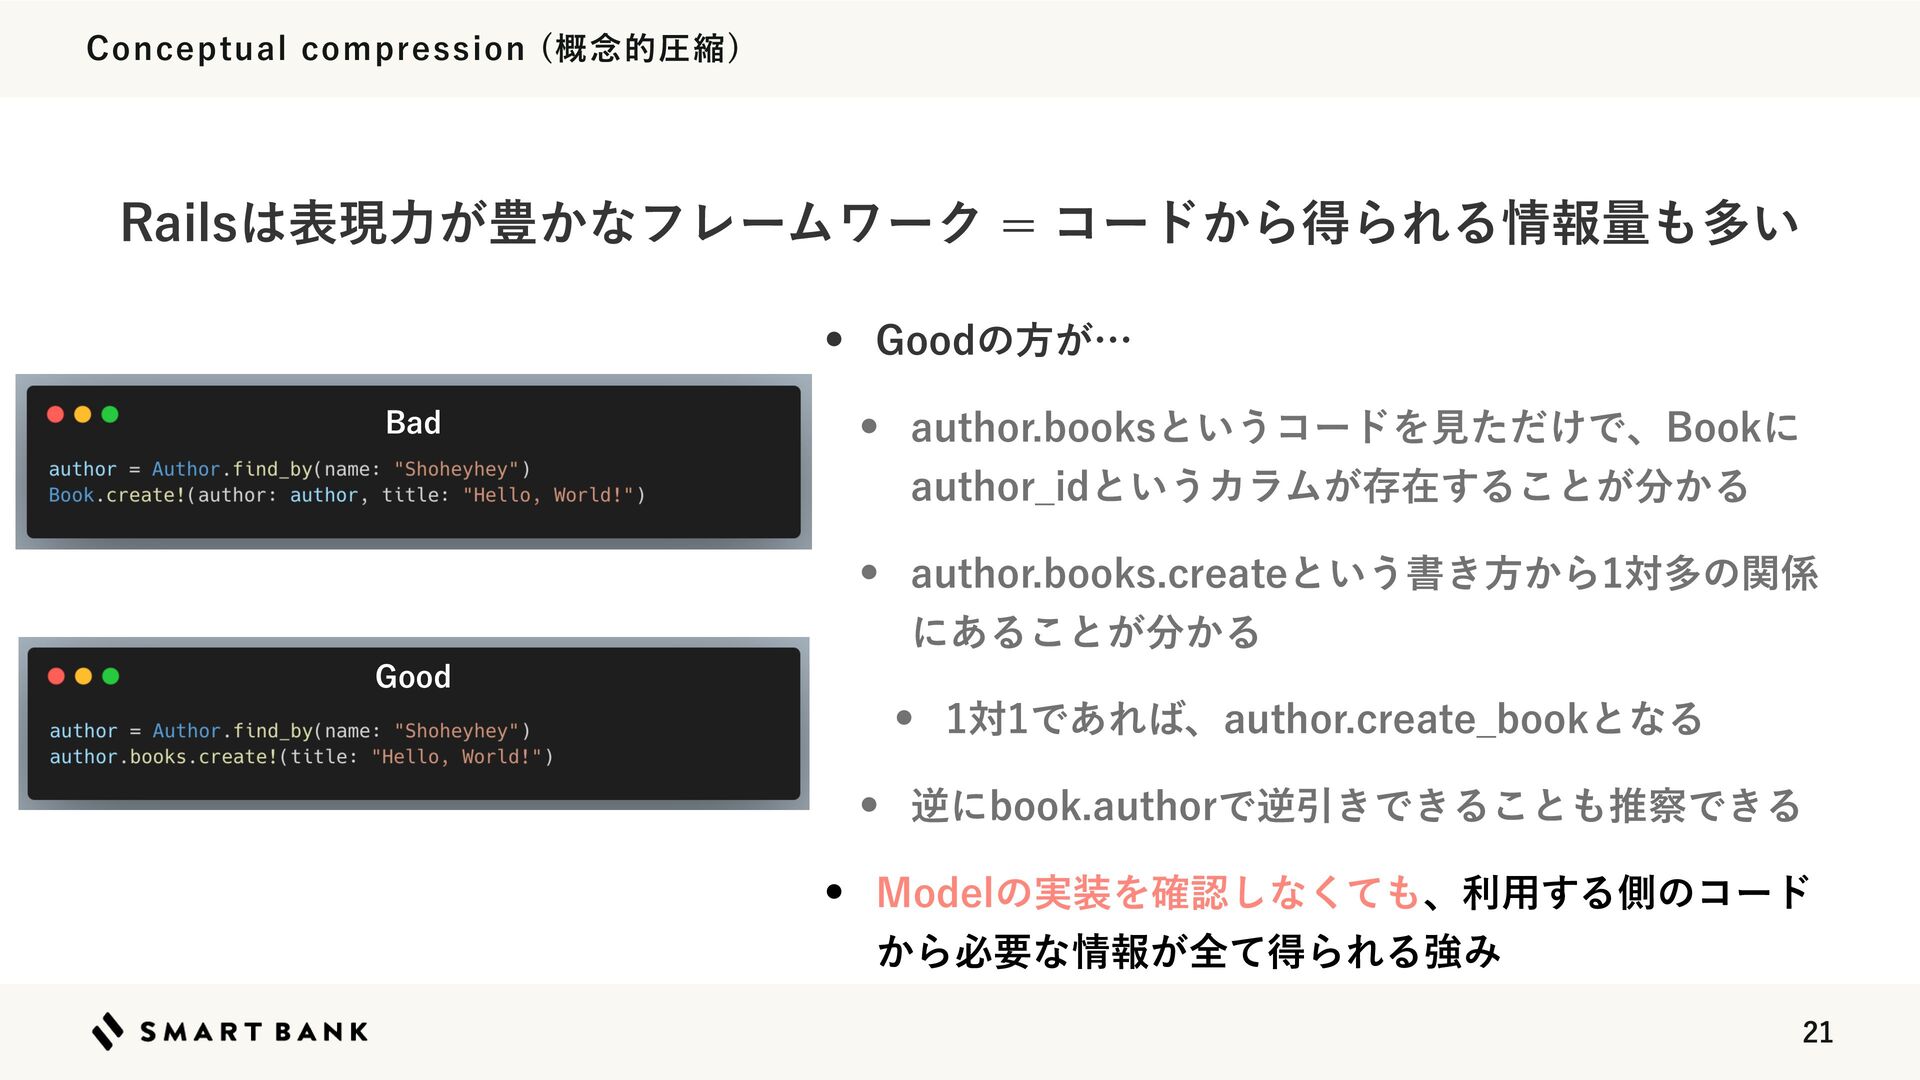Click the Goodの方が… bullet text
The height and width of the screenshot is (1080, 1920).
tap(1003, 340)
